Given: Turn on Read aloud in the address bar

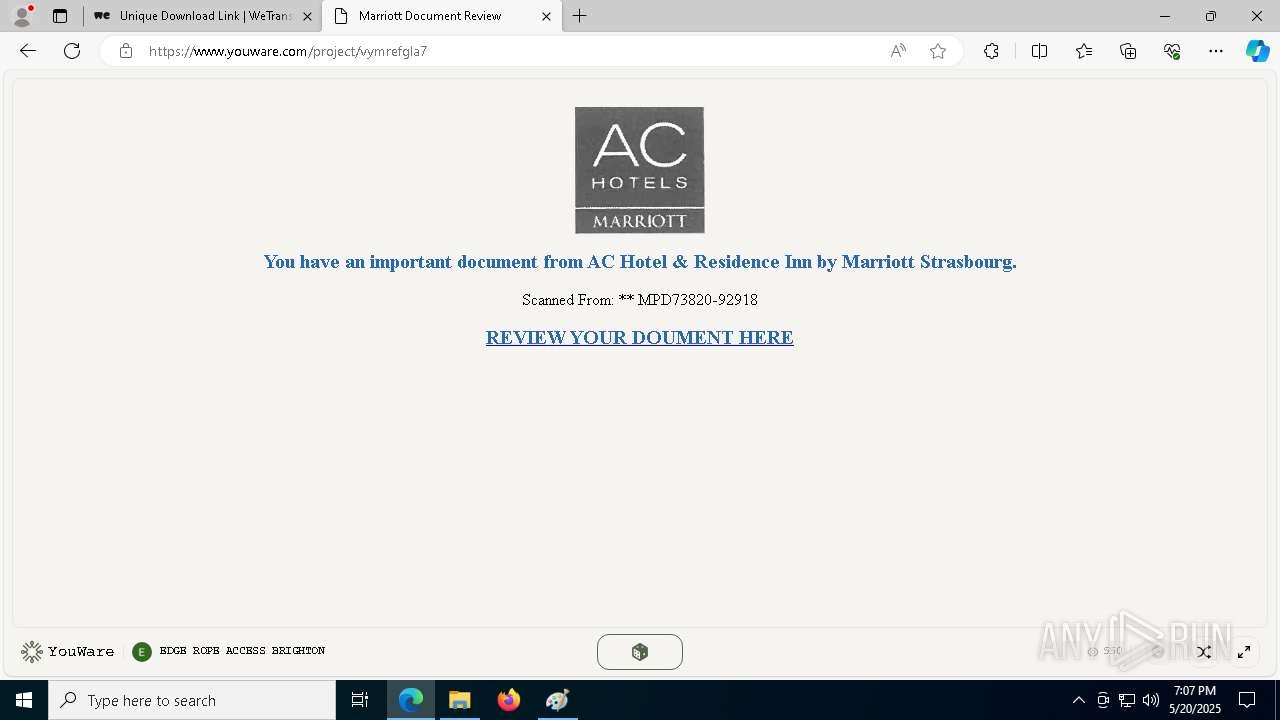Looking at the screenshot, I should (x=898, y=51).
